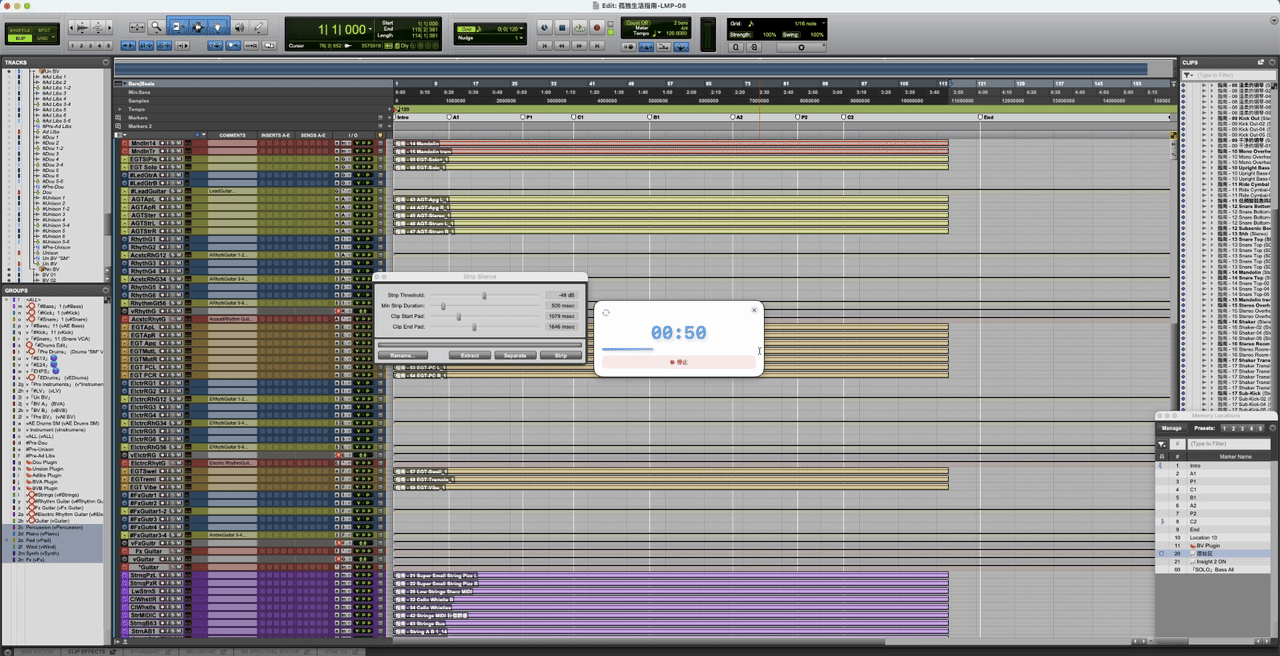Select the Scrubber speaker tool
1280x656 pixels.
(x=240, y=27)
